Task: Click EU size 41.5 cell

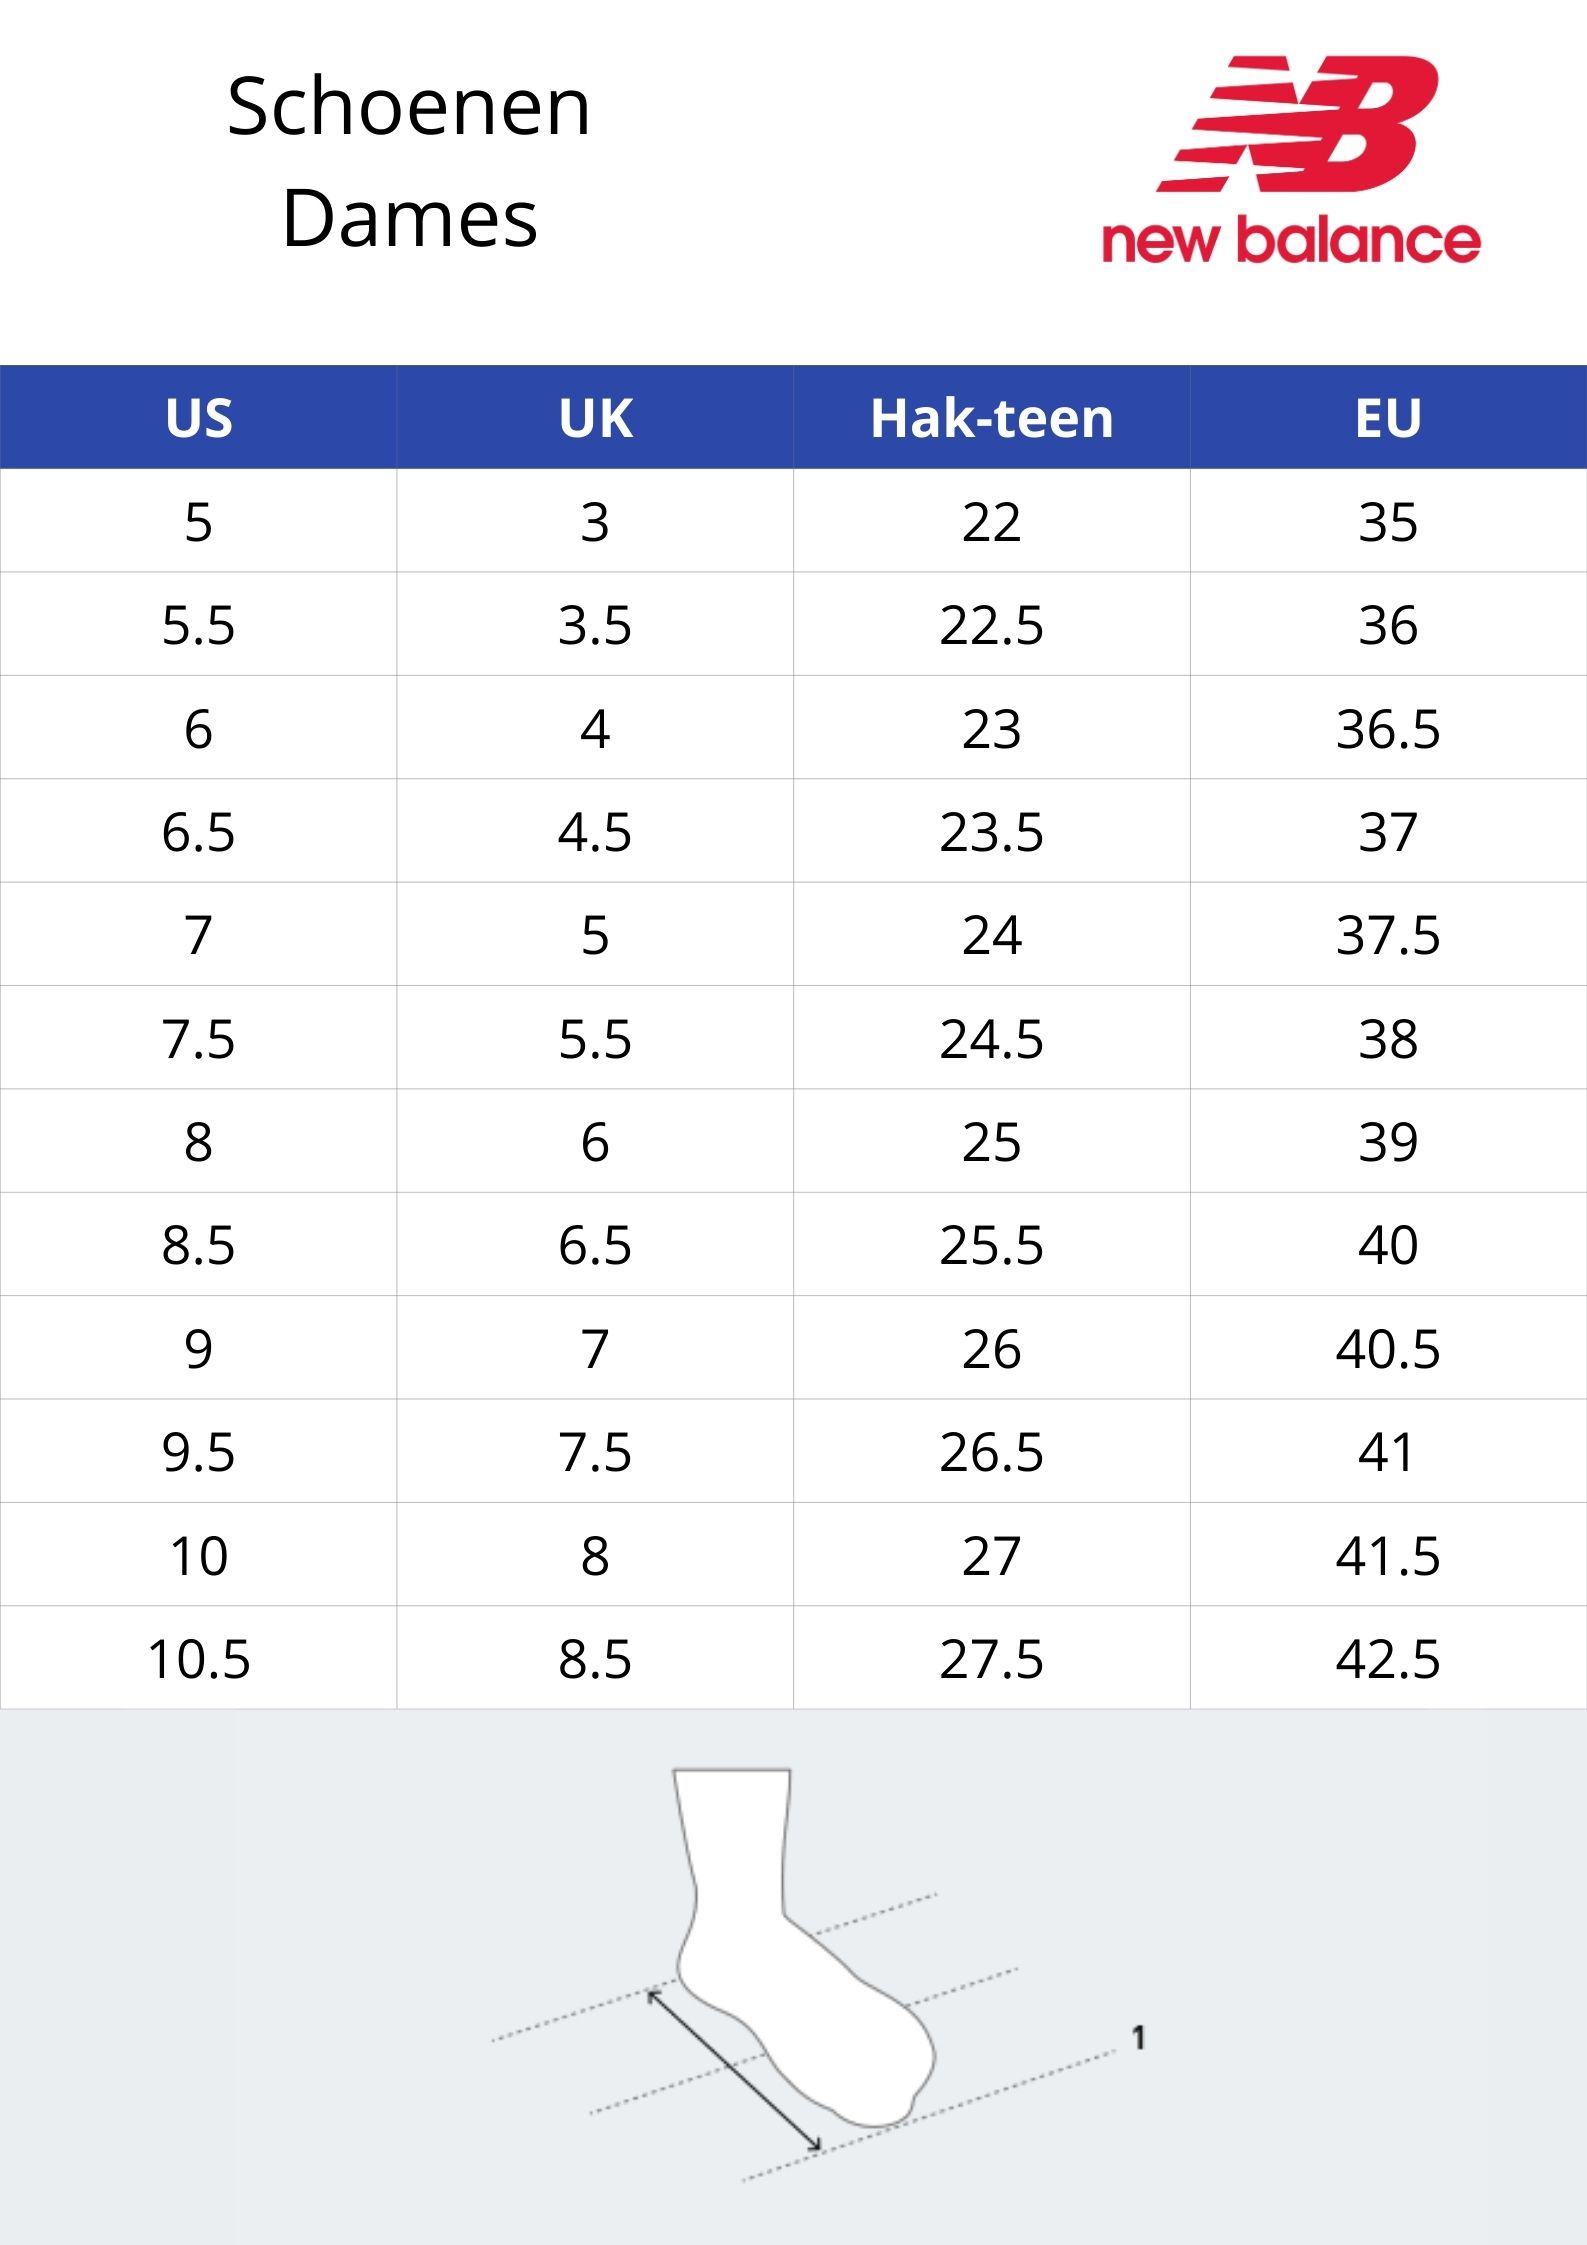Action: [x=1389, y=1555]
